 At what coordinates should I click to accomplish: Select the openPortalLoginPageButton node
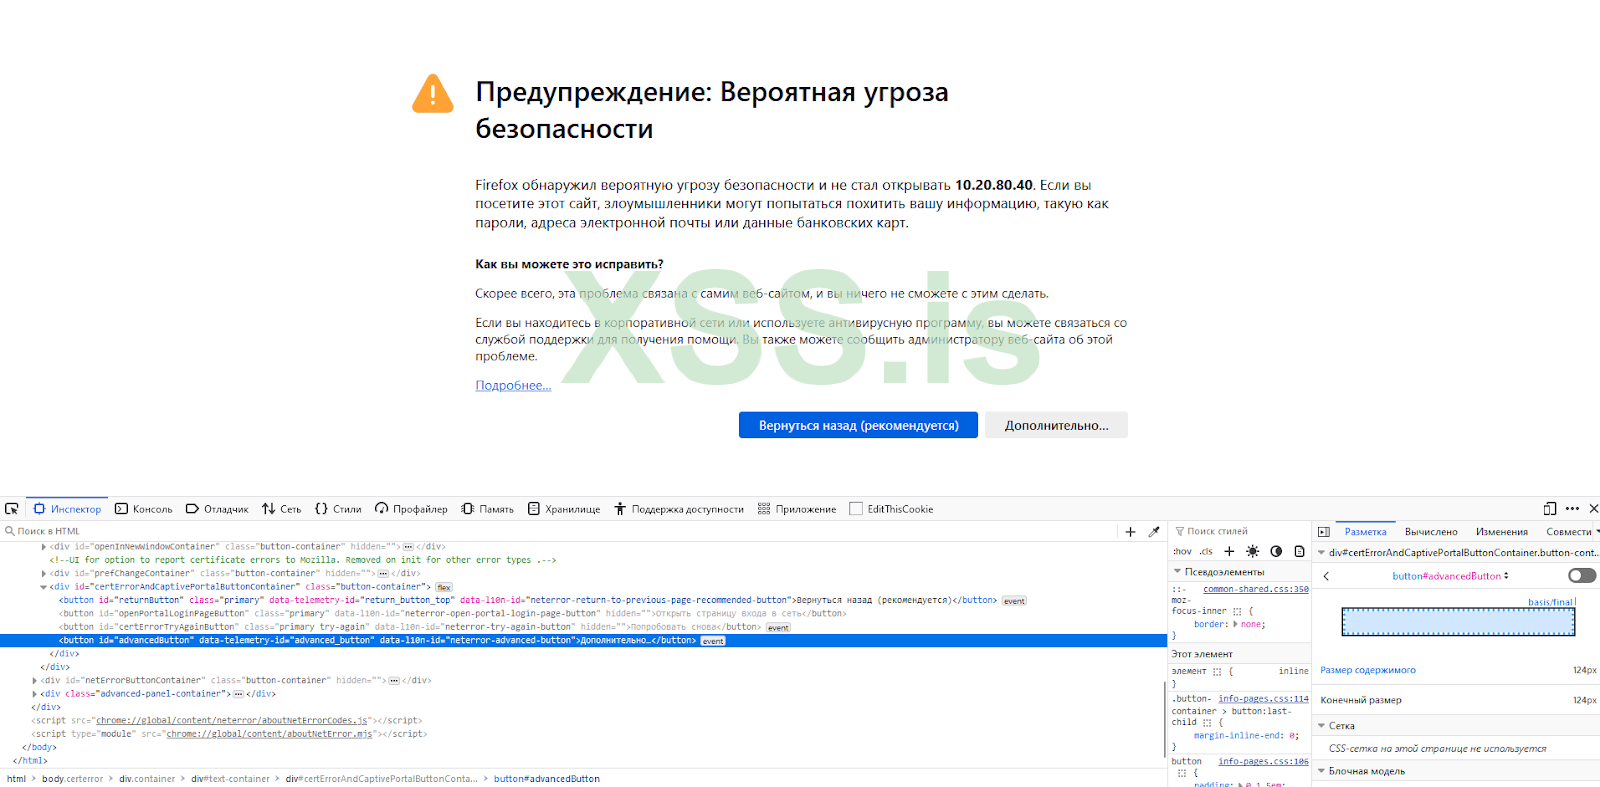[x=453, y=614]
